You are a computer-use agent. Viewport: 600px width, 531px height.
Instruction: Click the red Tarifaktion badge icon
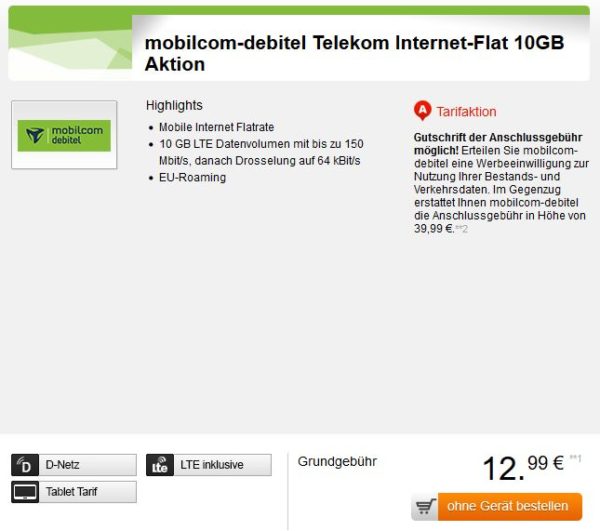[423, 111]
